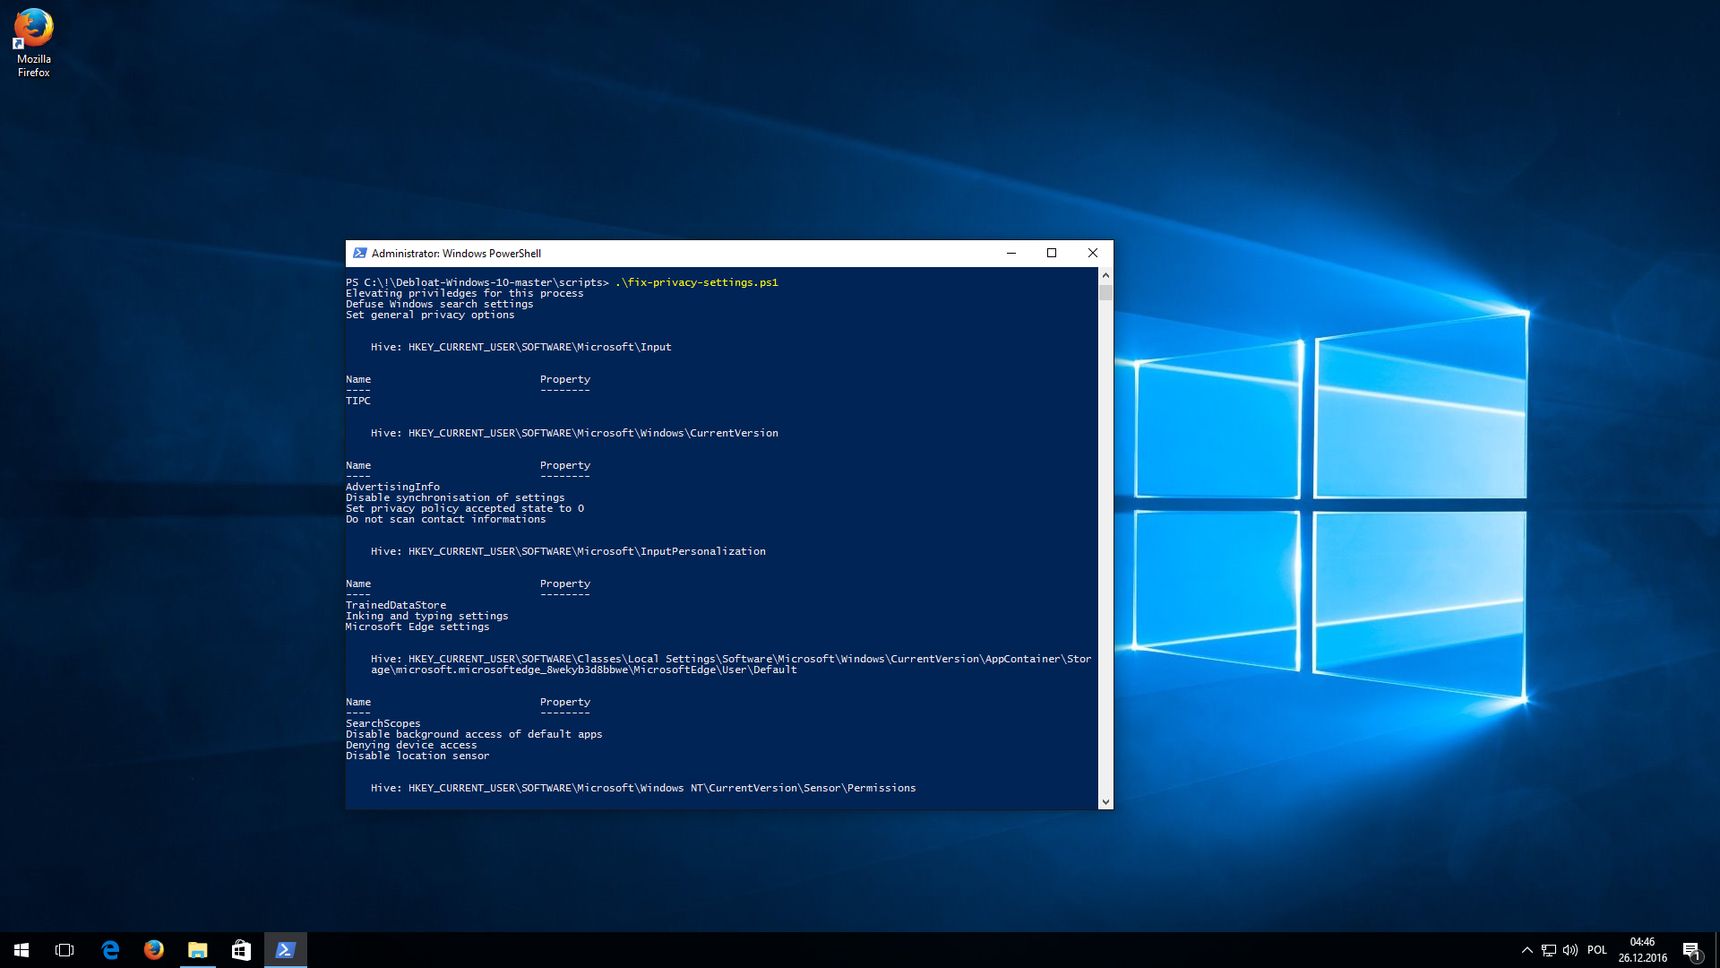The image size is (1720, 968).
Task: Launch Microsoft Edge from the taskbar
Action: [x=110, y=950]
